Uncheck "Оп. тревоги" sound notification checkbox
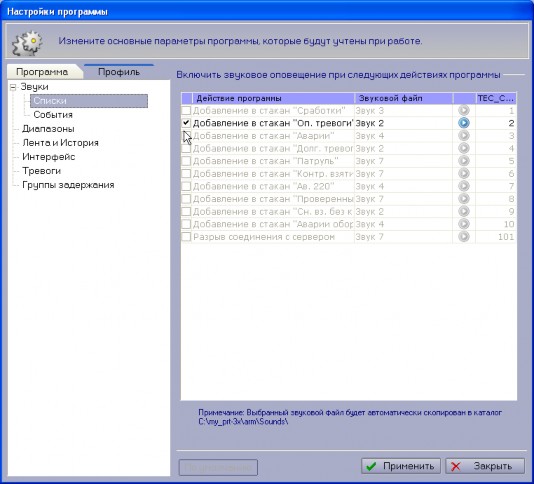Viewport: 534px width, 484px height. (186, 123)
